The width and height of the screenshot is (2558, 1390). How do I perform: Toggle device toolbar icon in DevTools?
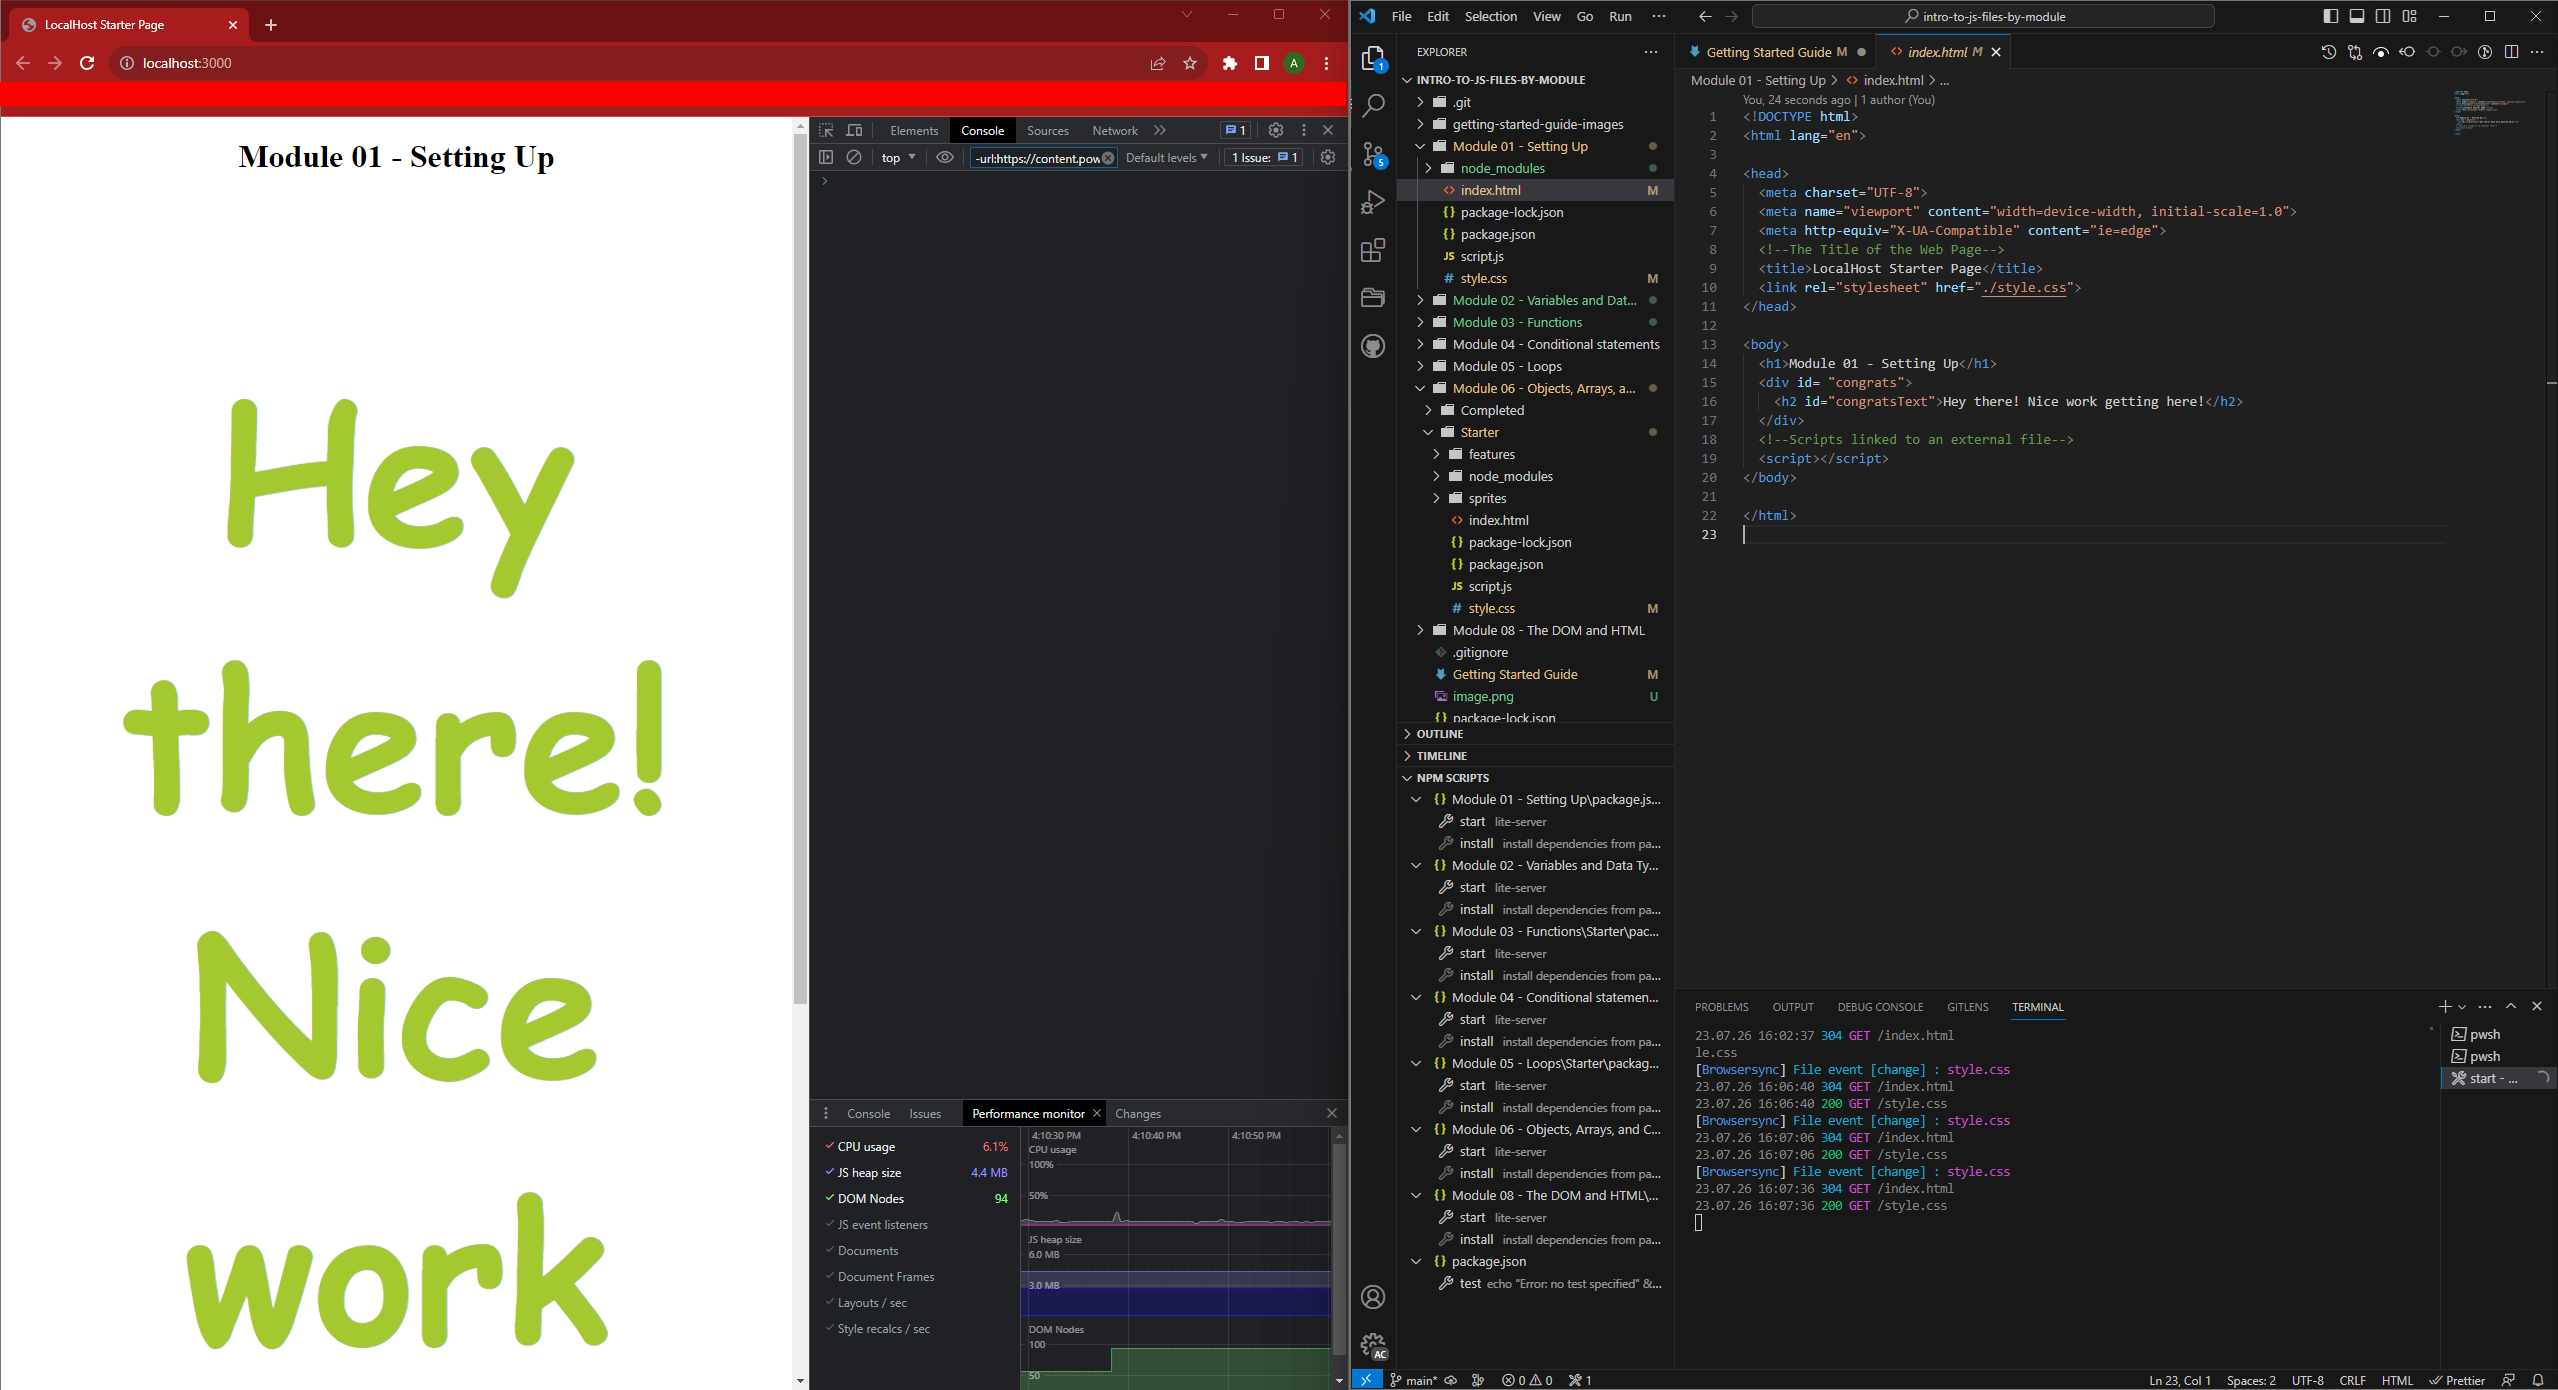[x=854, y=131]
